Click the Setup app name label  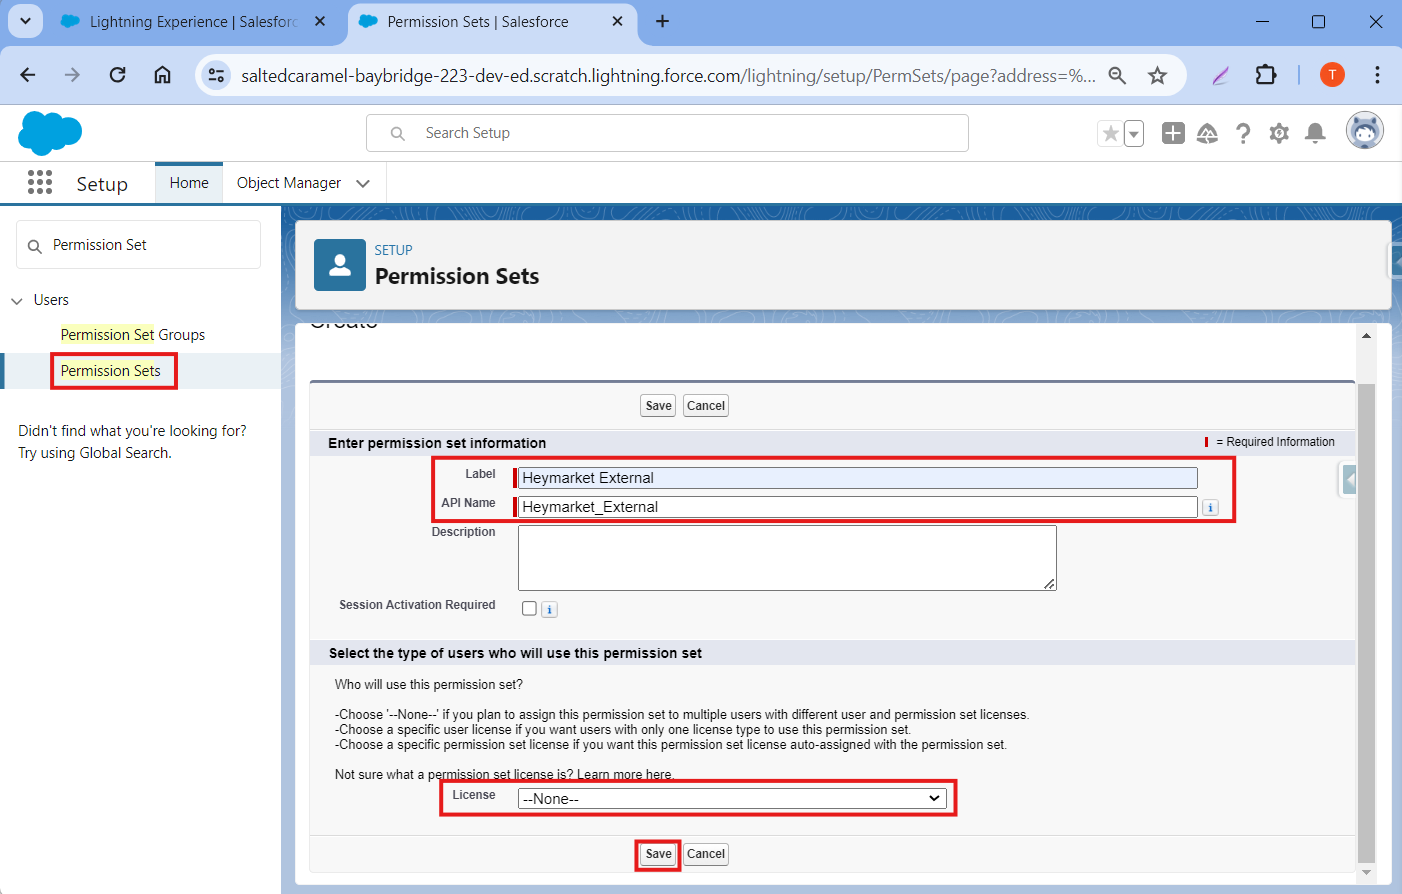(102, 184)
